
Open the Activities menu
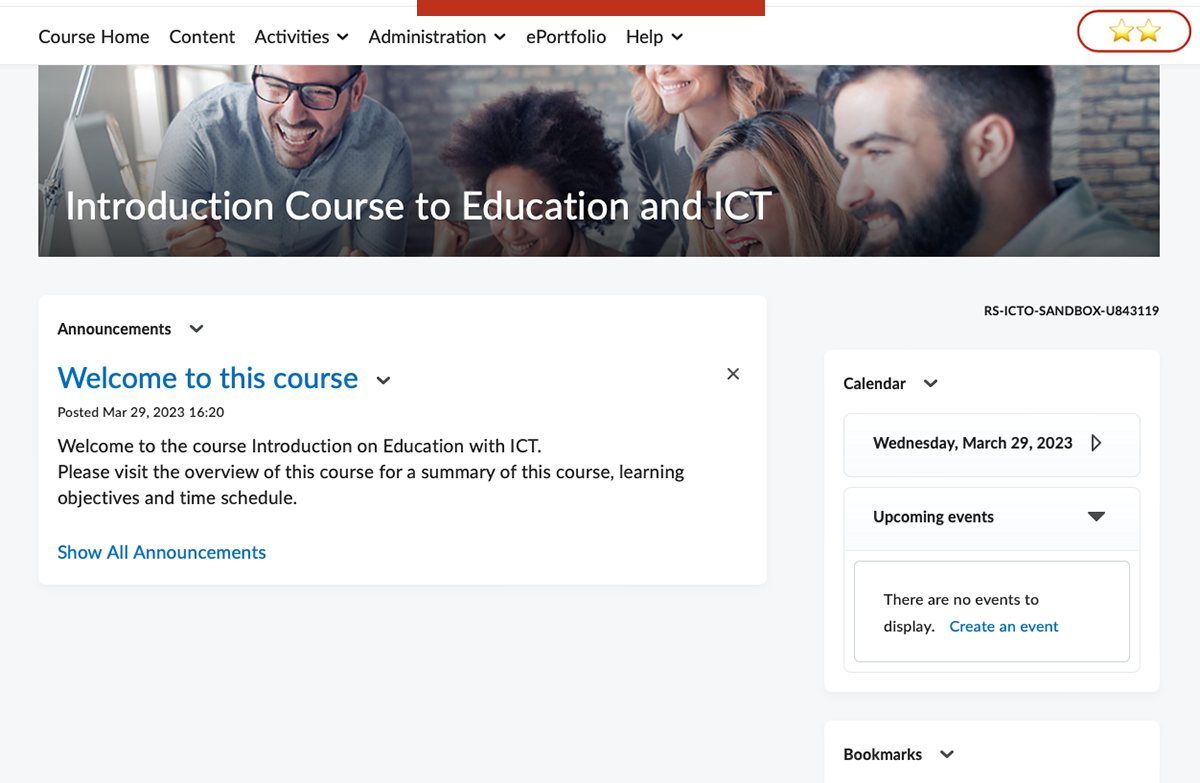point(301,37)
